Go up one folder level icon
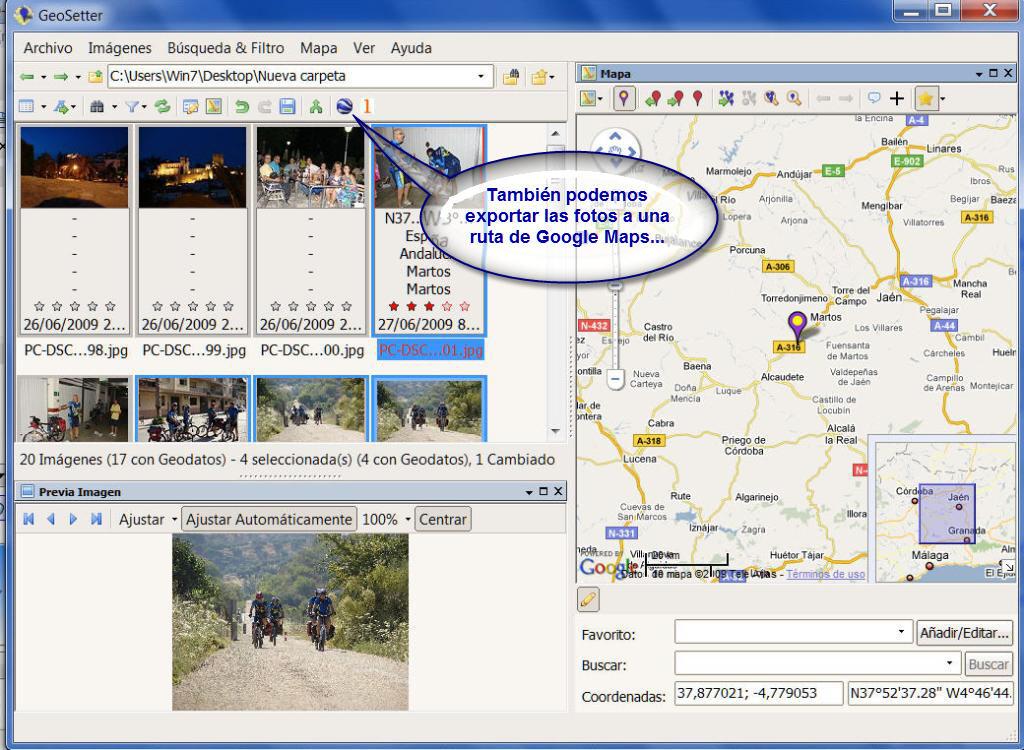This screenshot has height=750, width=1024. coord(95,77)
